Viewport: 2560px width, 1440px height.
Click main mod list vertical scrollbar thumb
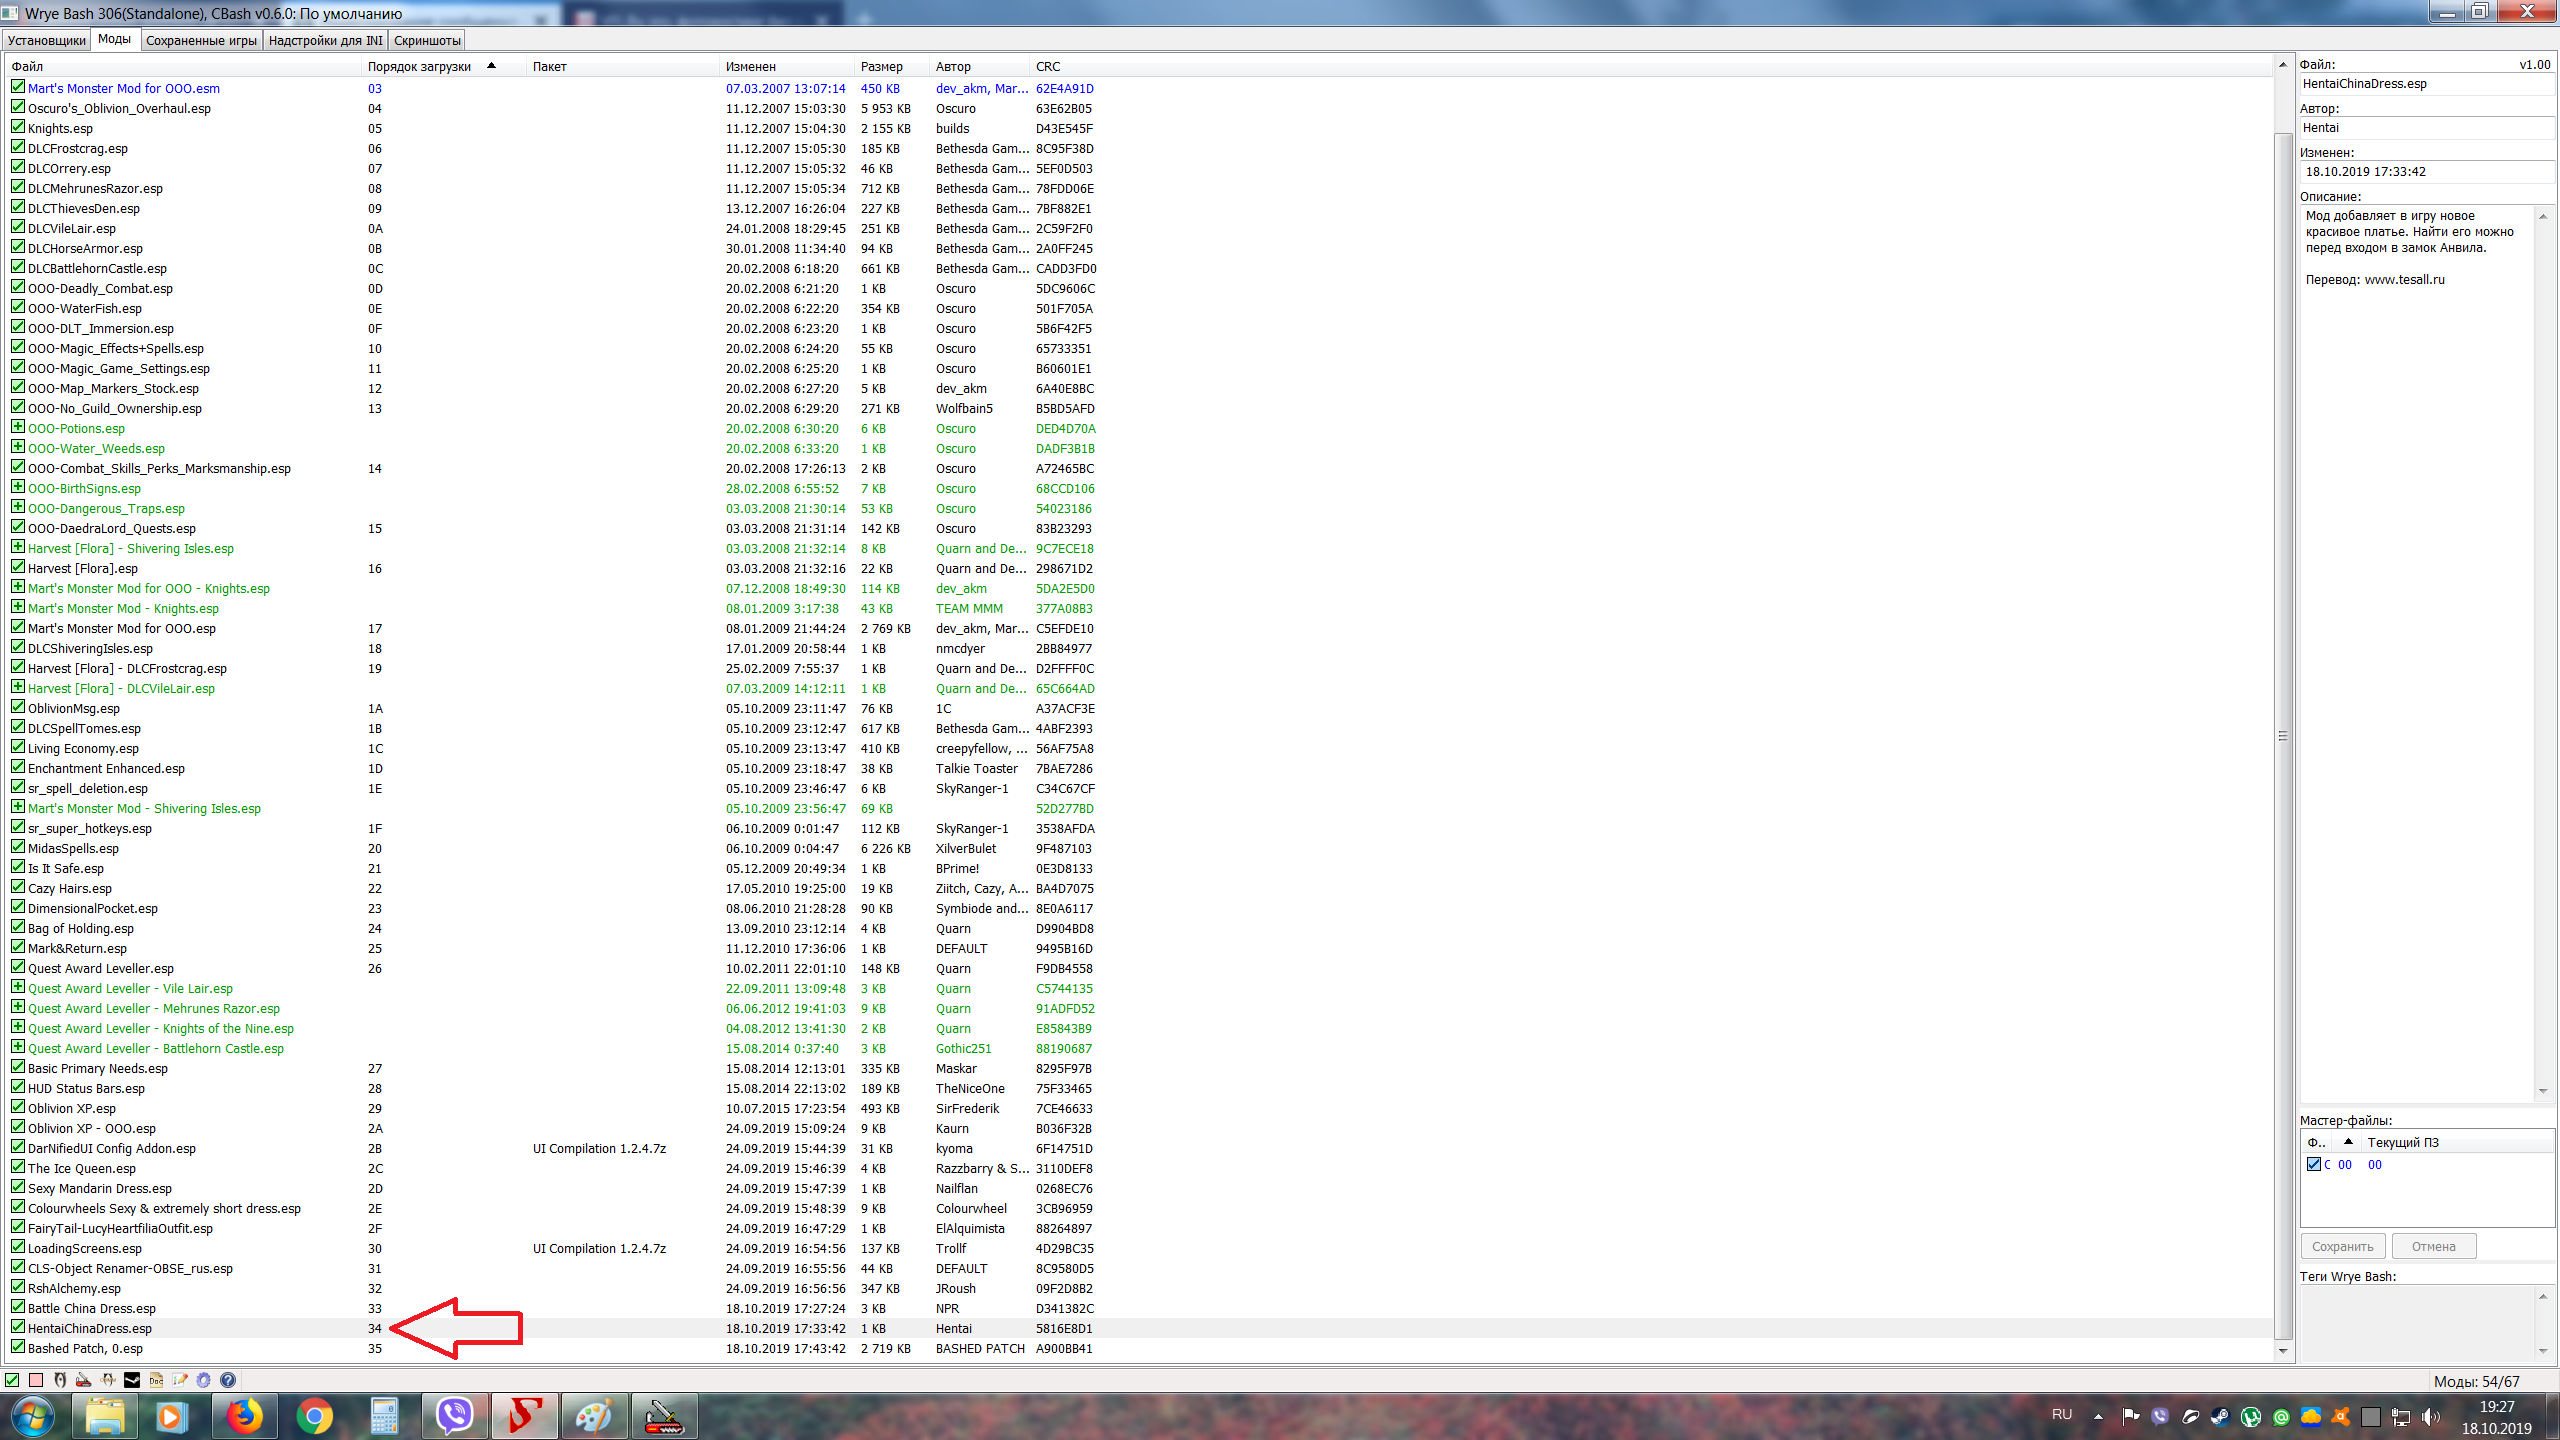coord(2283,736)
